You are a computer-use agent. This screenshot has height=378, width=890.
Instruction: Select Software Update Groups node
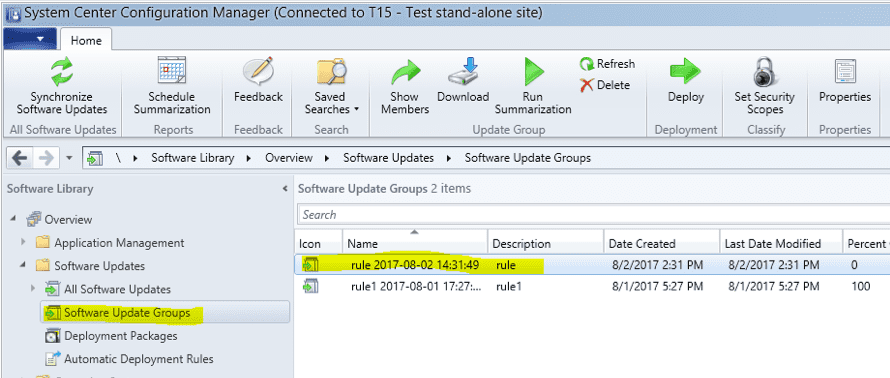pyautogui.click(x=127, y=313)
